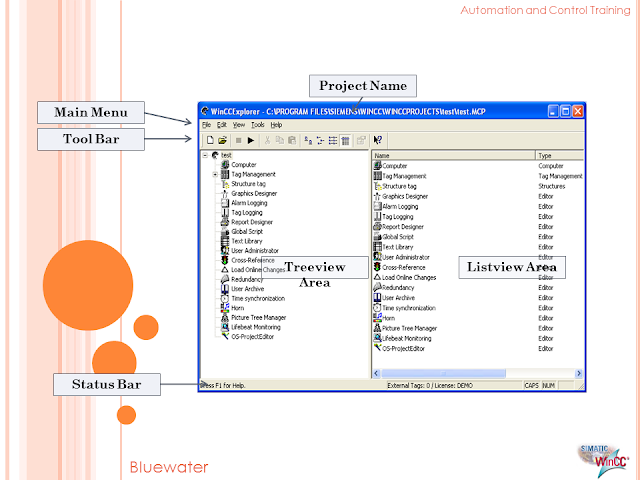Select Graphics Designer in the tree view

point(254,193)
